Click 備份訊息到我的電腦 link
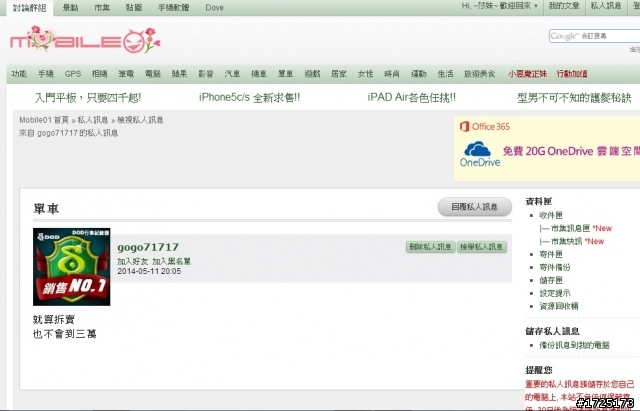Viewport: 640px width, 411px height. 574,345
